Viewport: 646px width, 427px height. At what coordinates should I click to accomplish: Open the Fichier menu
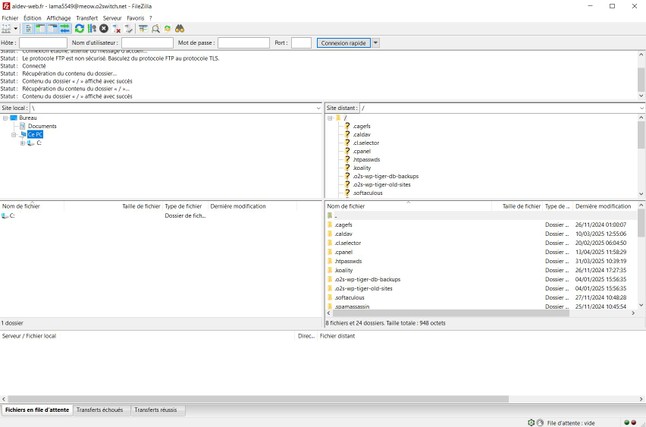[10, 18]
